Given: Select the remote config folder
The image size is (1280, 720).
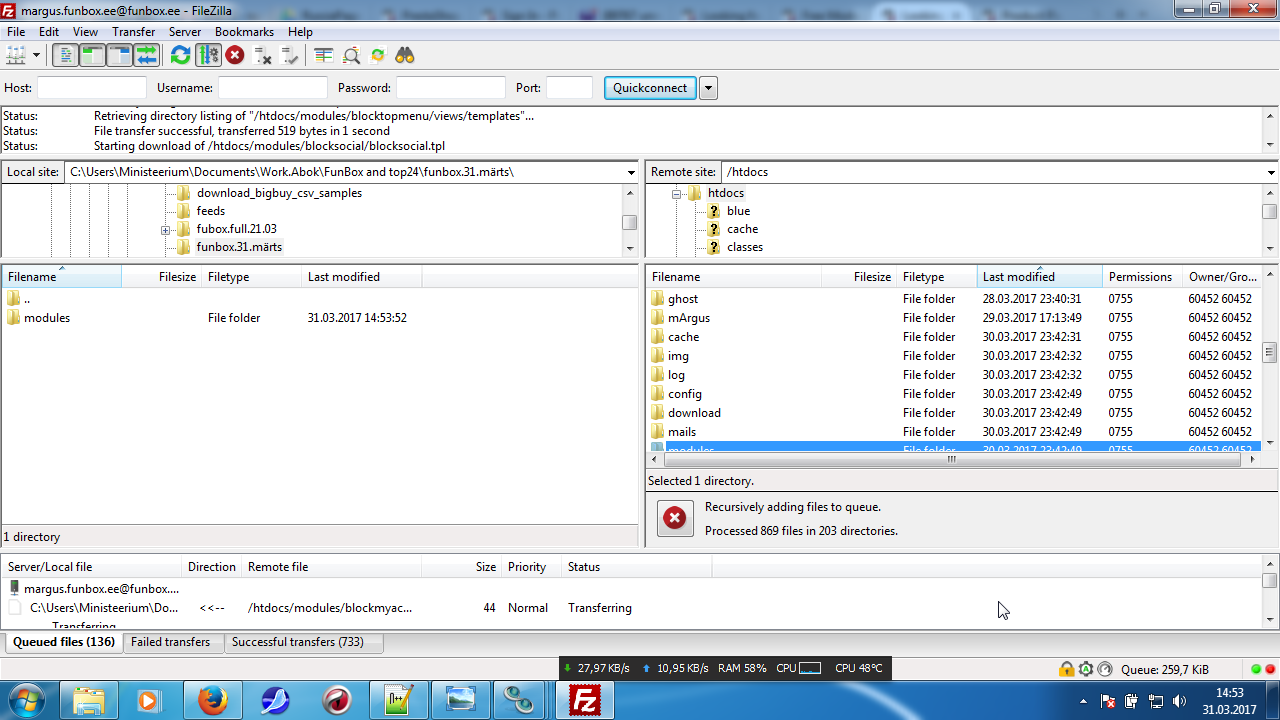Looking at the screenshot, I should point(685,394).
